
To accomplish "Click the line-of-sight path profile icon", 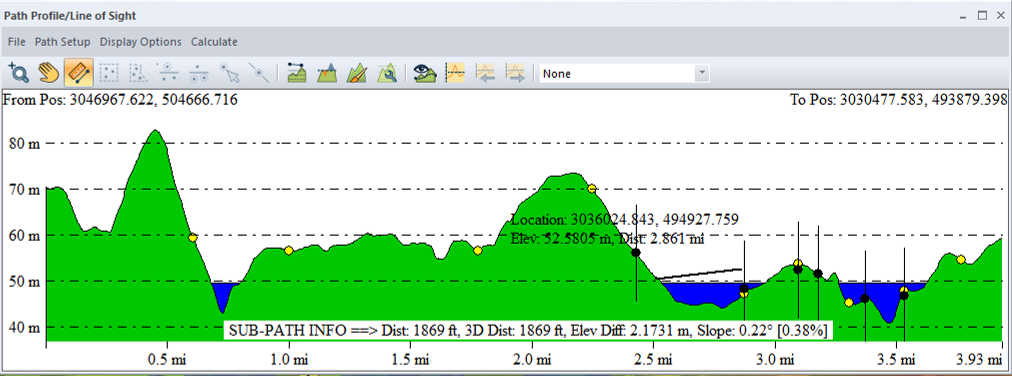I will tap(297, 73).
